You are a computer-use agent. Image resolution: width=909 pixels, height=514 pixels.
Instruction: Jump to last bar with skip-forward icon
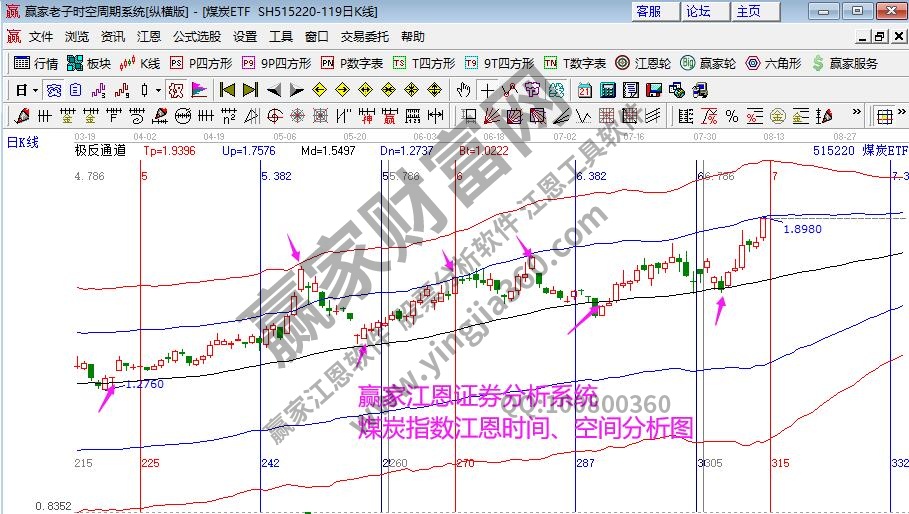tap(250, 90)
